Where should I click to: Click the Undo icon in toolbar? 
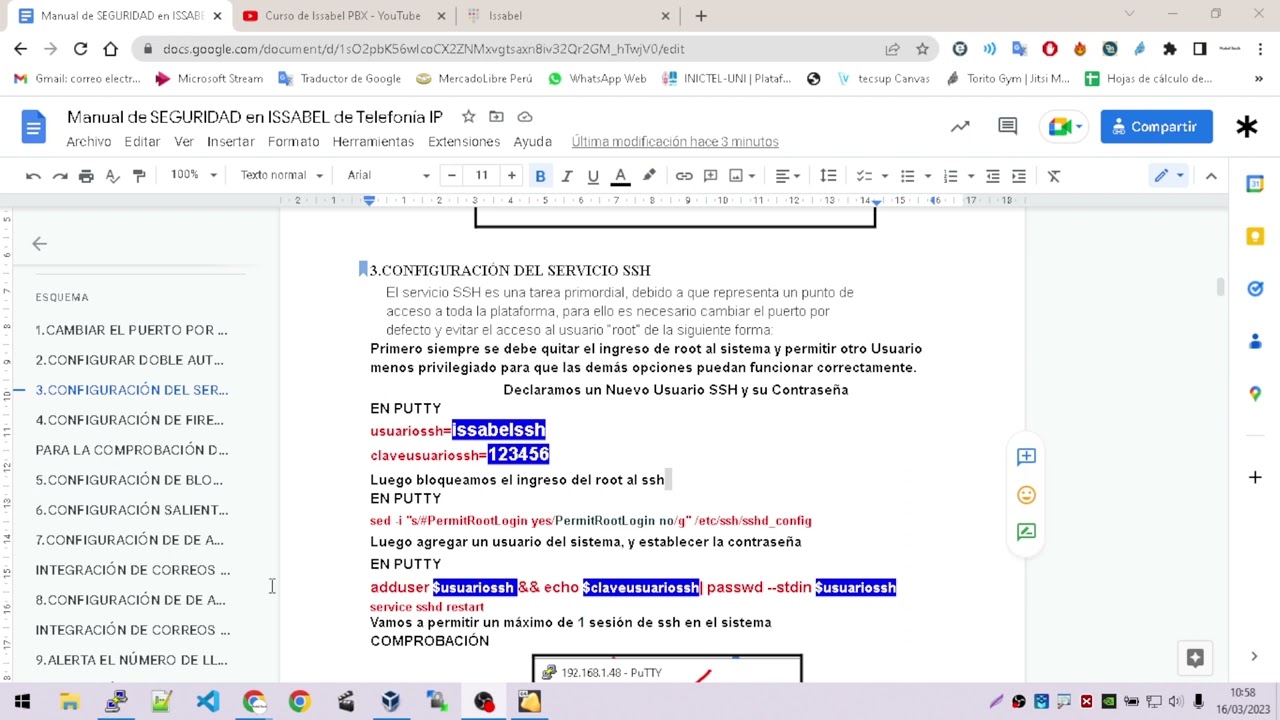(33, 176)
